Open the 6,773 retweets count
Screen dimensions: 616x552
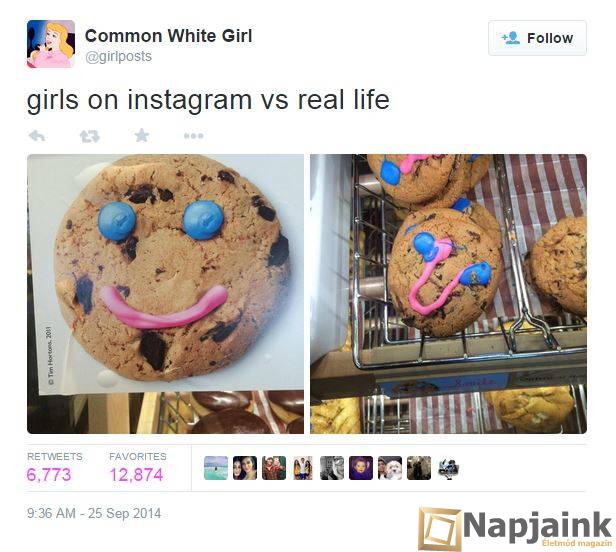point(49,475)
